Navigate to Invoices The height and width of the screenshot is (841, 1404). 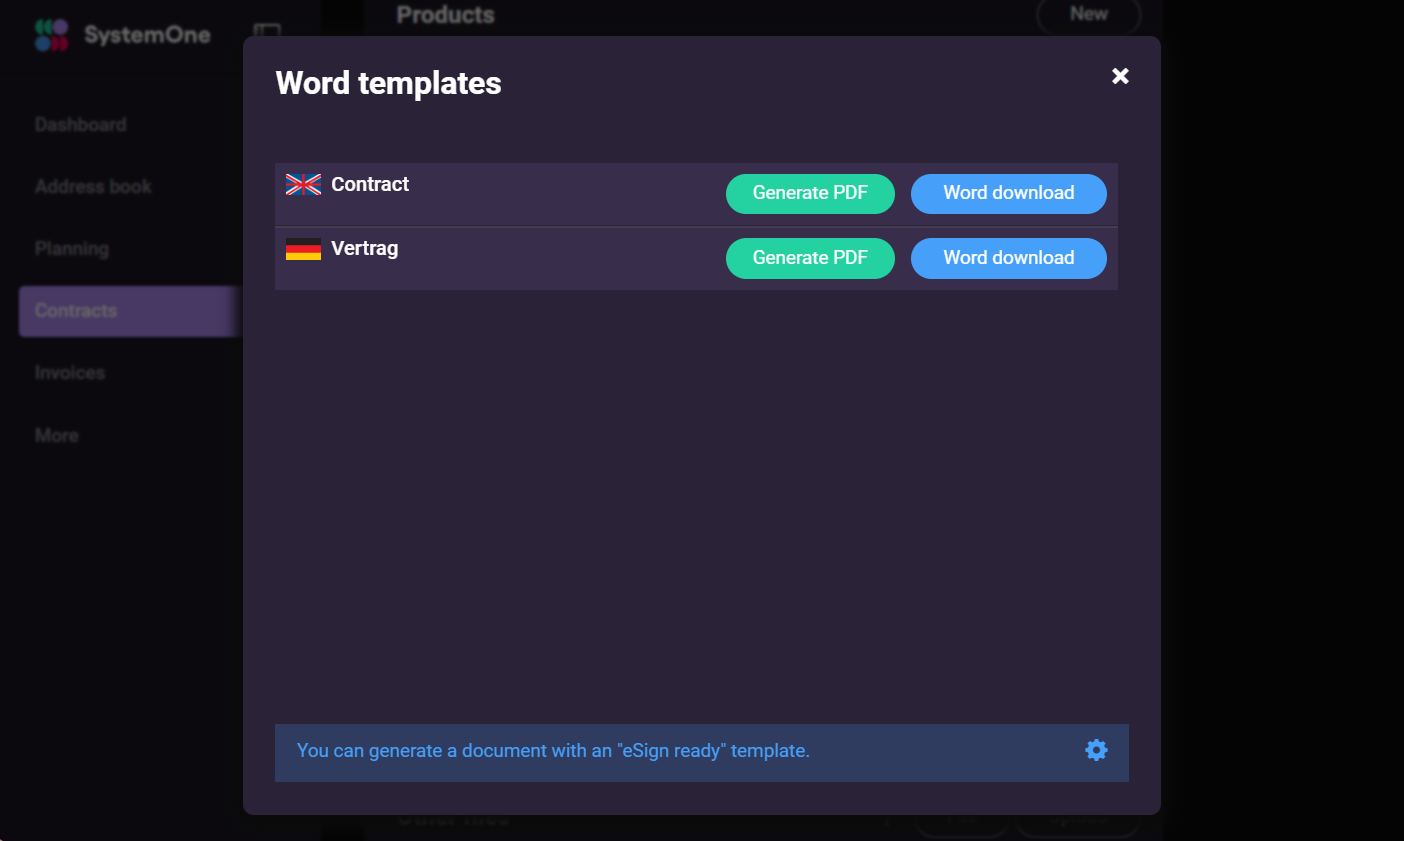pyautogui.click(x=69, y=372)
